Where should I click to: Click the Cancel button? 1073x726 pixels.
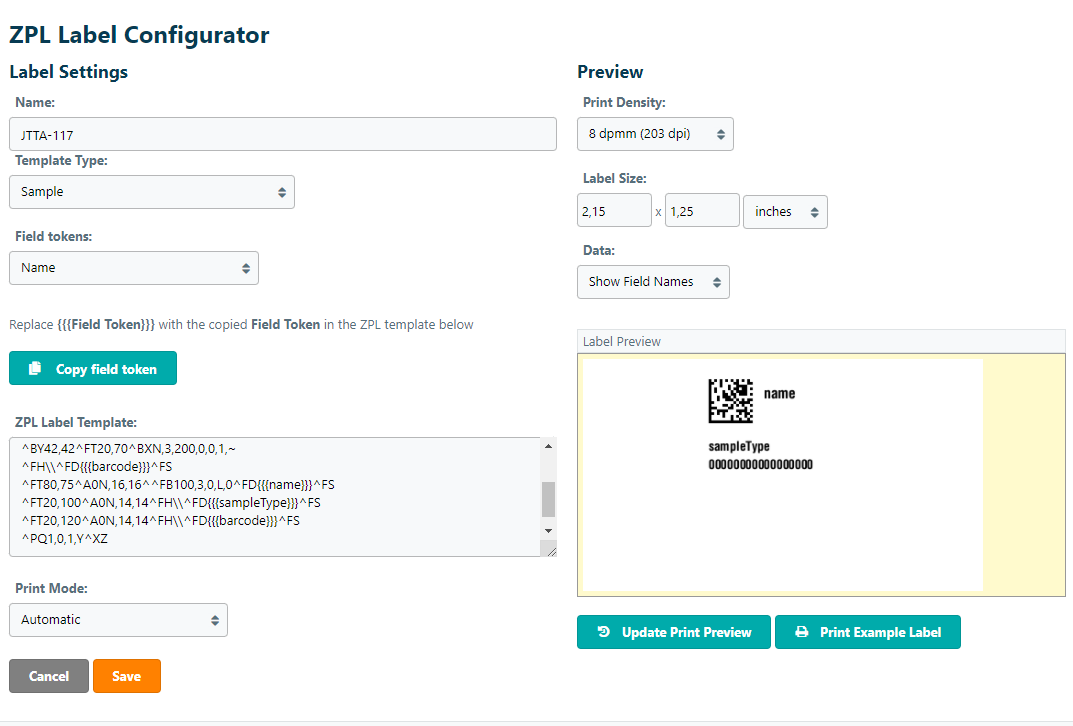[49, 676]
